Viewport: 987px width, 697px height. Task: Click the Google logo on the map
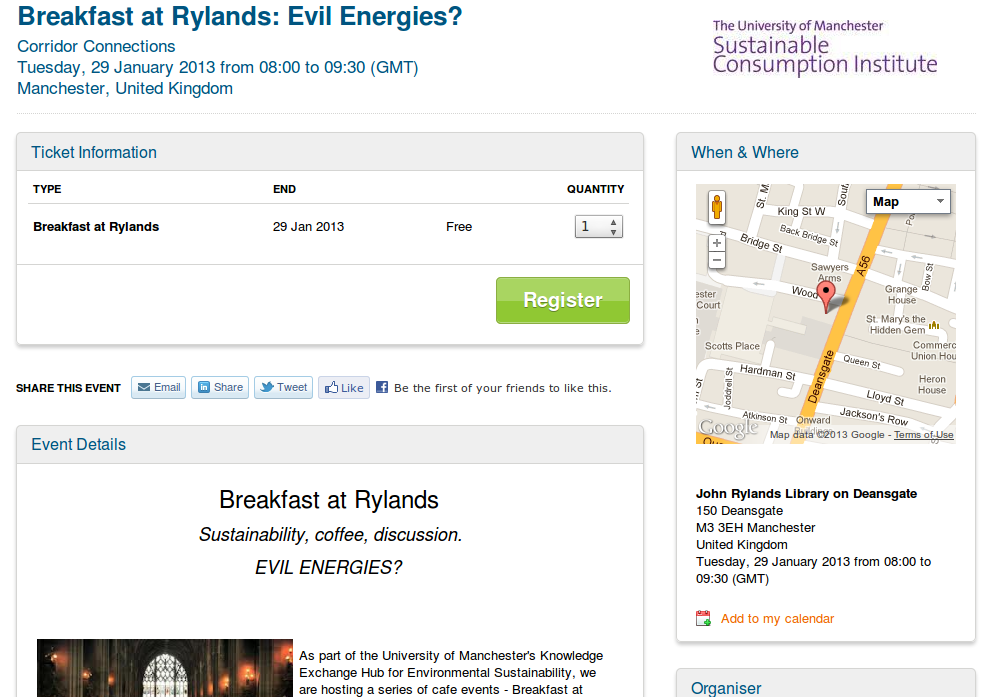[729, 428]
